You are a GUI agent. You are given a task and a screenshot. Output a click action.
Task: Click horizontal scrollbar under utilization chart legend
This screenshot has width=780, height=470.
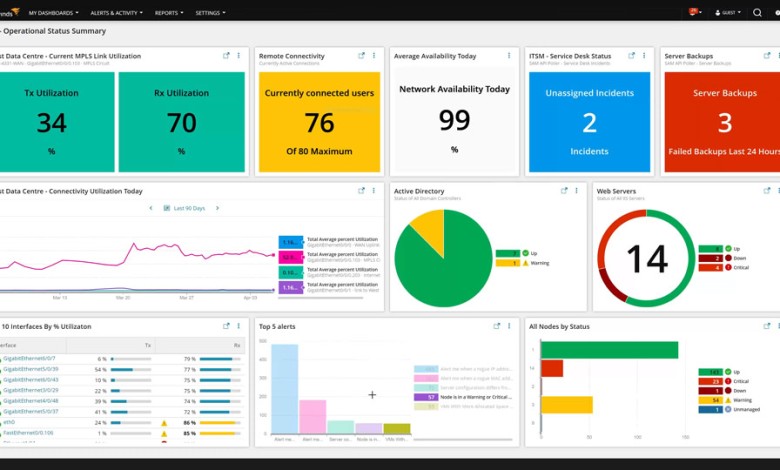coord(320,298)
